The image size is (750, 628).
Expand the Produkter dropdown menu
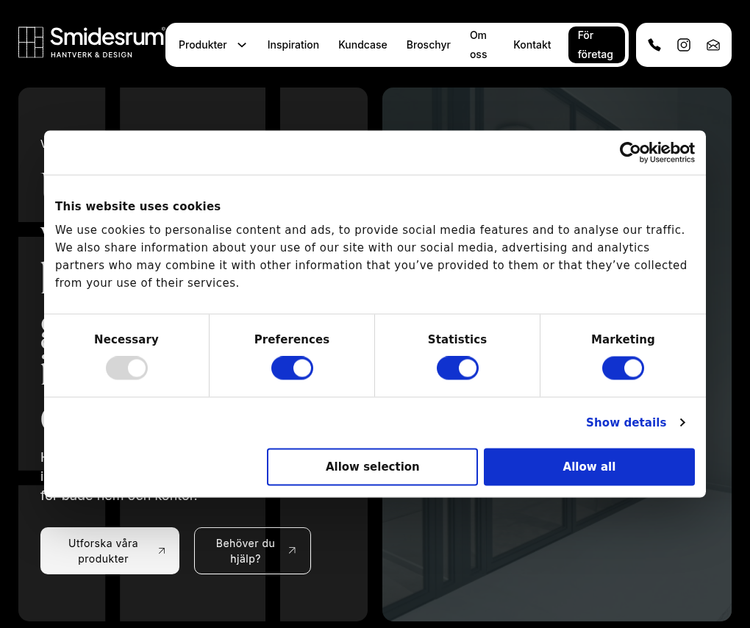point(212,45)
